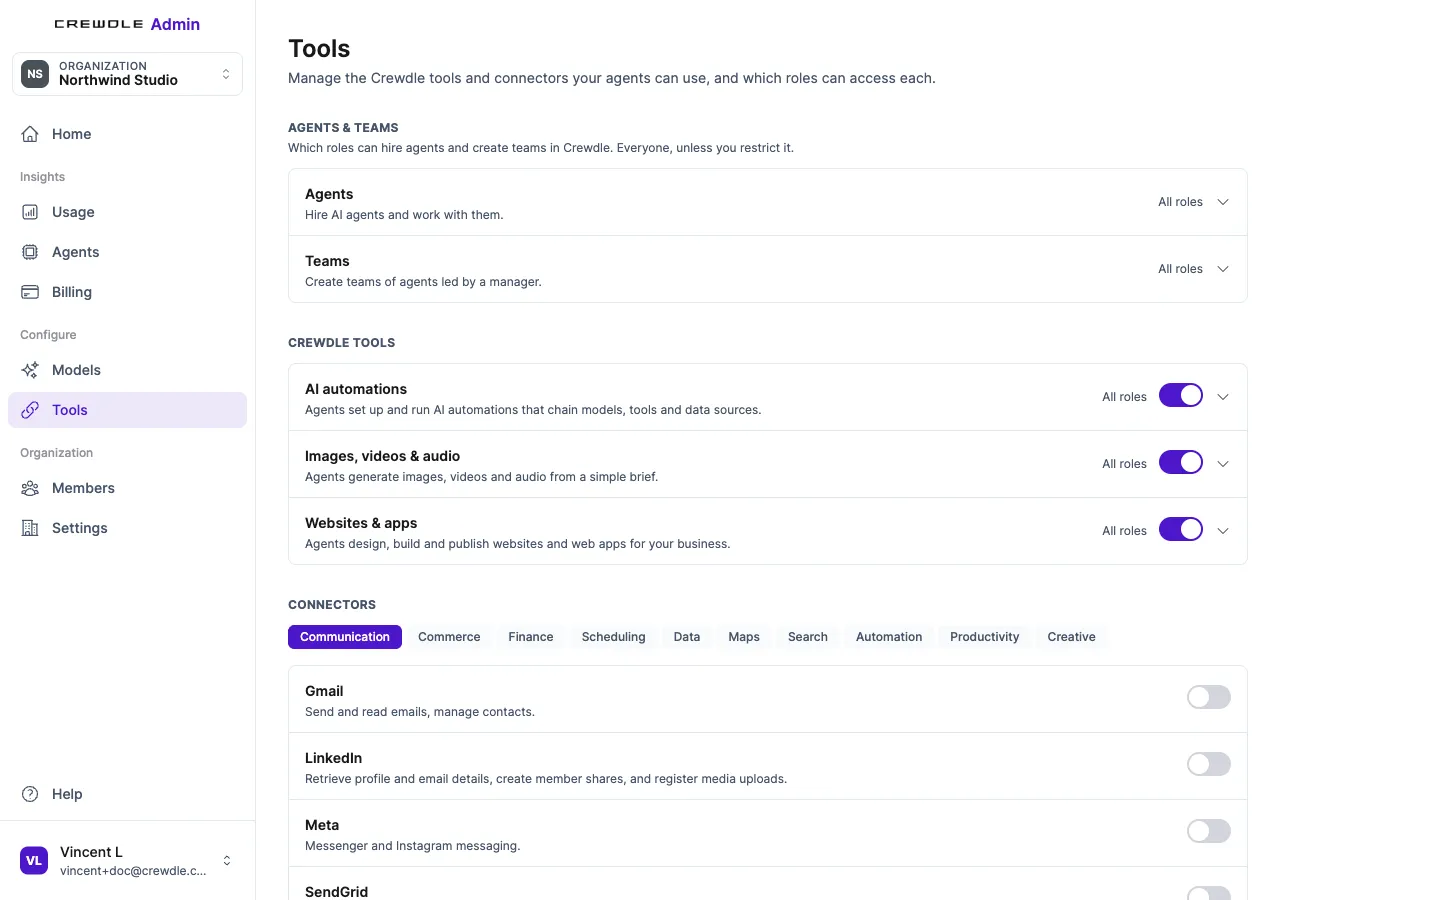Click the Home house icon in sidebar

(x=30, y=134)
